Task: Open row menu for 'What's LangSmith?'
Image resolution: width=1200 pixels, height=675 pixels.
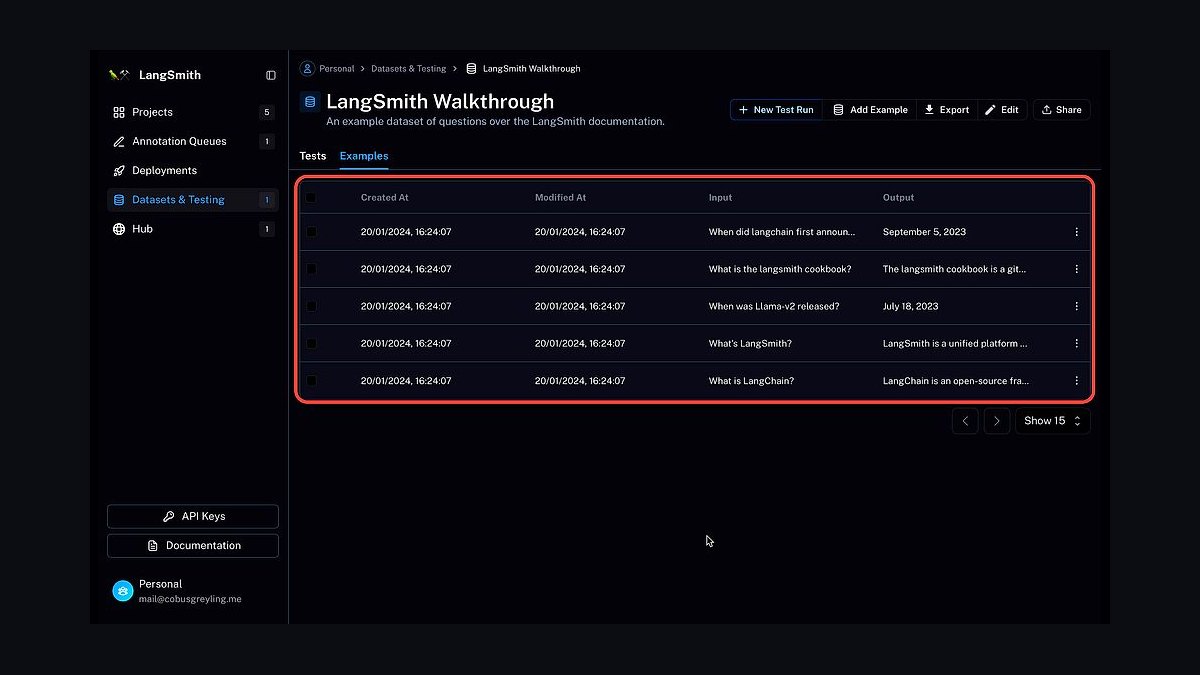Action: click(x=1076, y=343)
